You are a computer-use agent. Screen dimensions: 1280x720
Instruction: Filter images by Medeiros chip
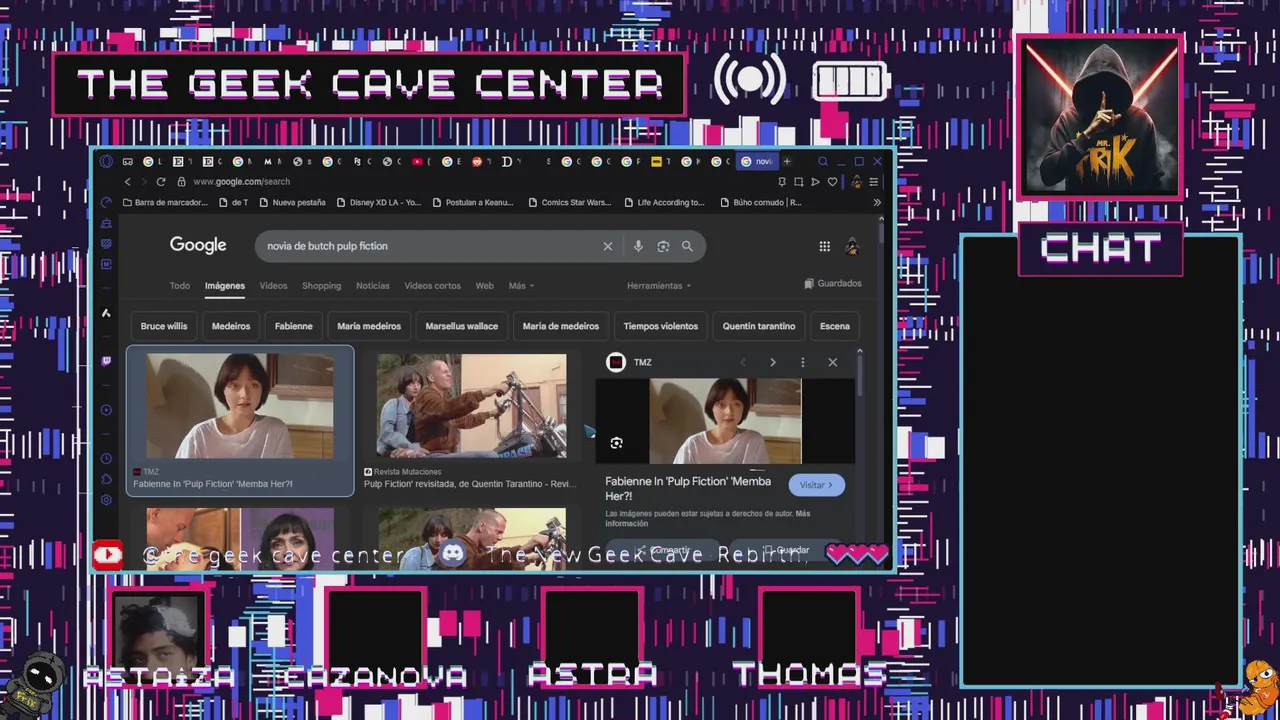(231, 326)
